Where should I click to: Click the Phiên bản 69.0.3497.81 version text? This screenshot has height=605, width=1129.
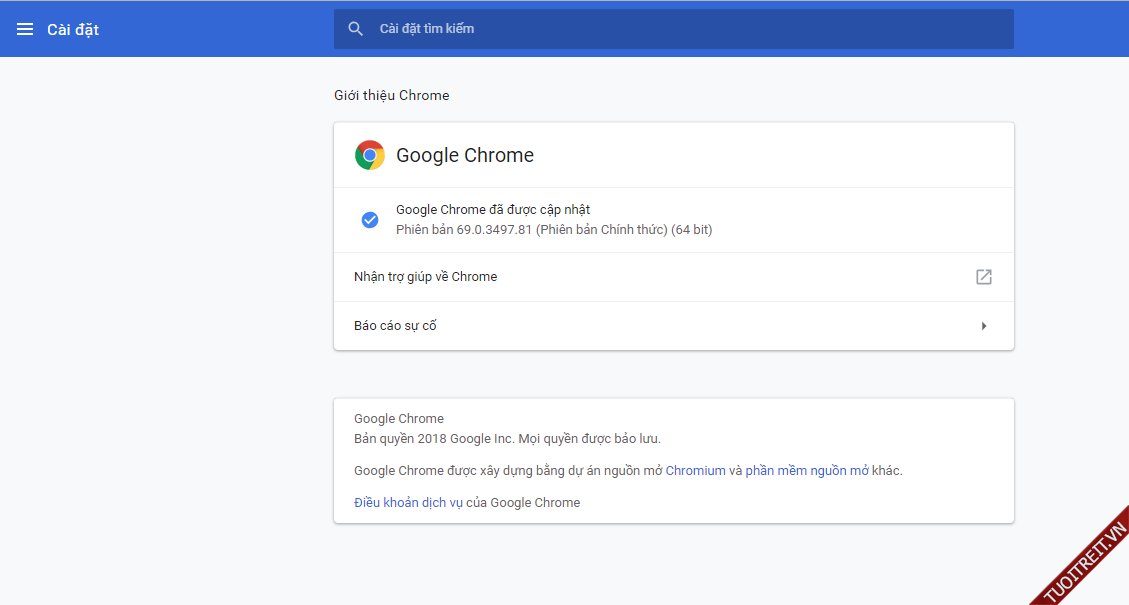click(553, 230)
